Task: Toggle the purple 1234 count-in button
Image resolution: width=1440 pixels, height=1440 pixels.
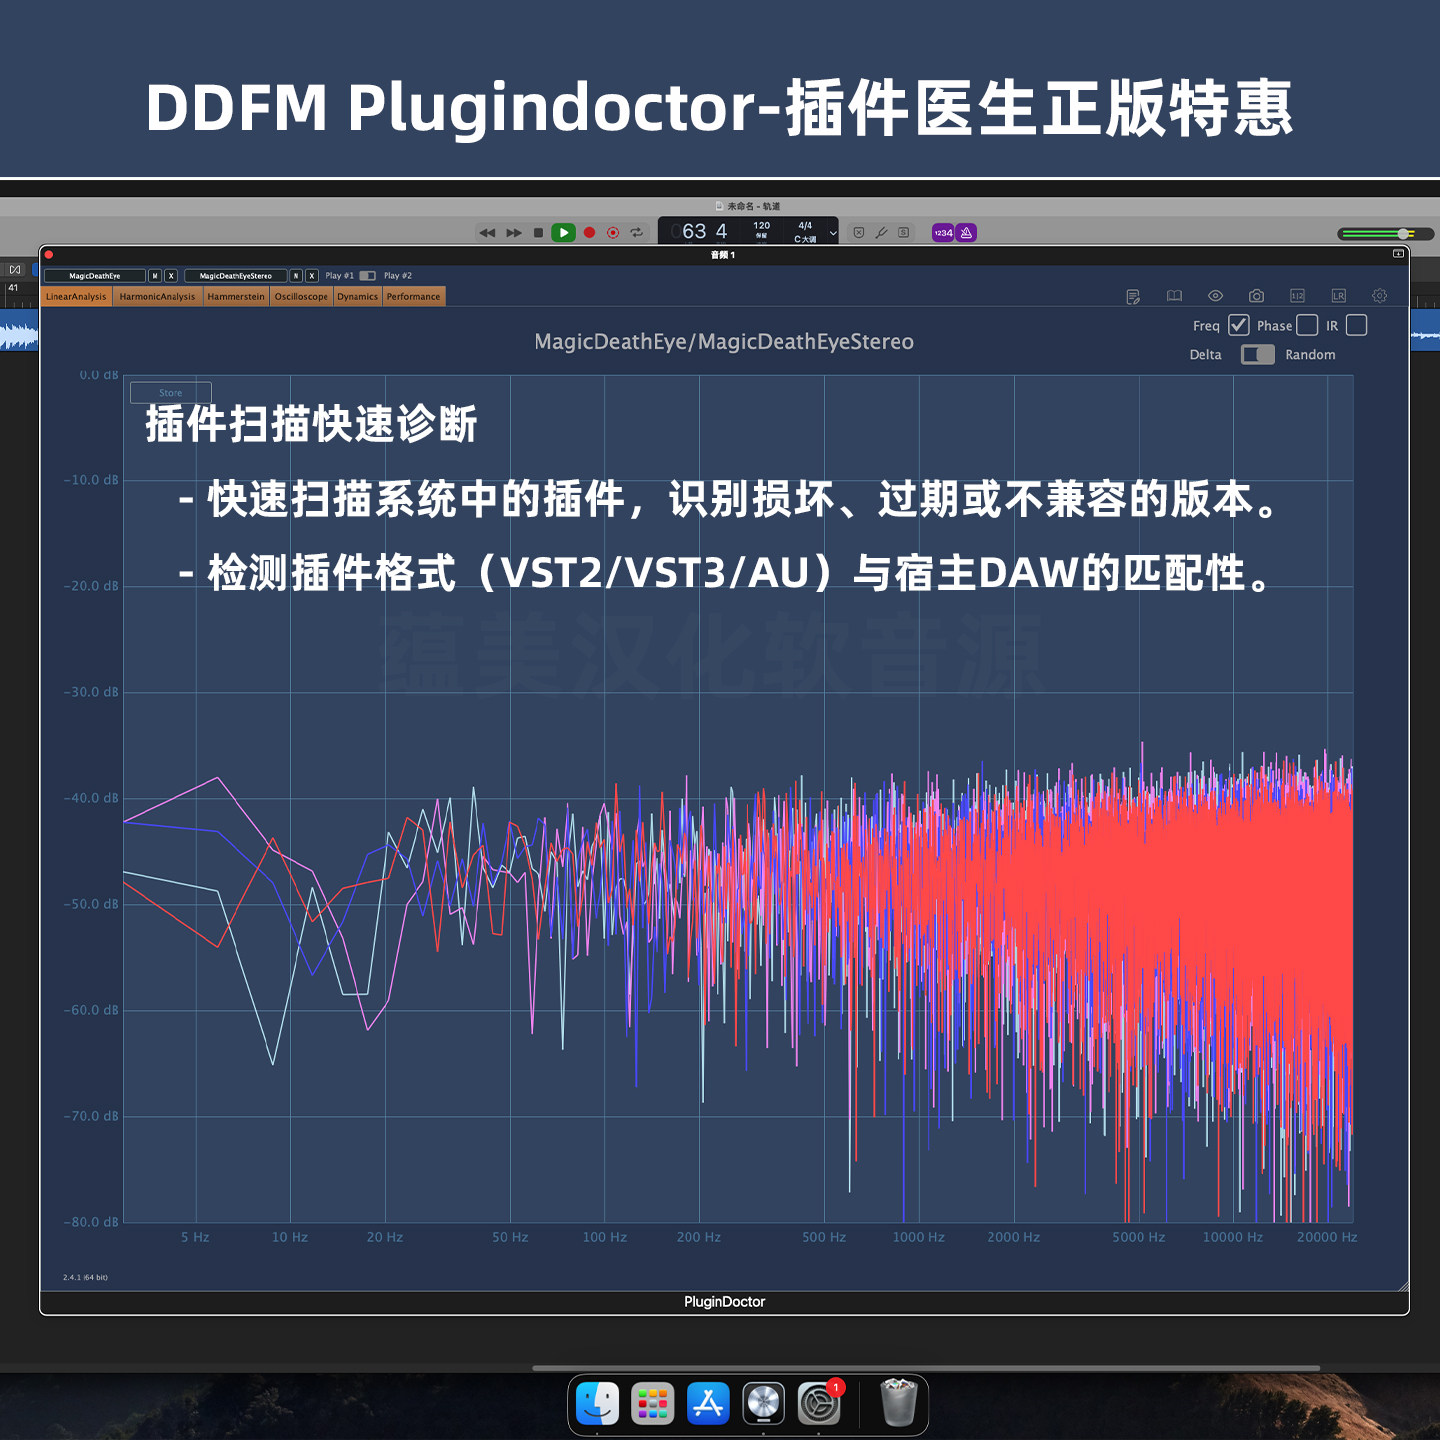Action: (943, 233)
